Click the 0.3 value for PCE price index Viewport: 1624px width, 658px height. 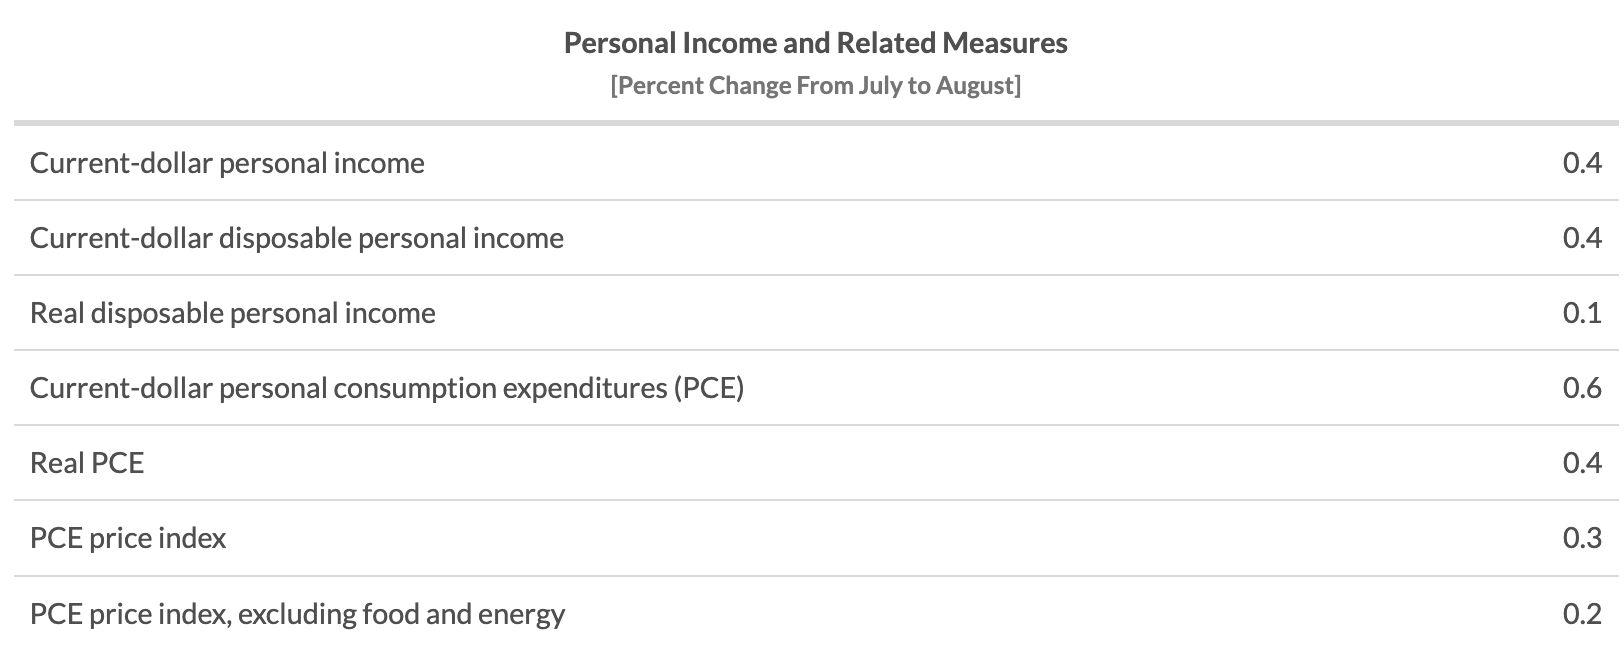coord(1581,538)
